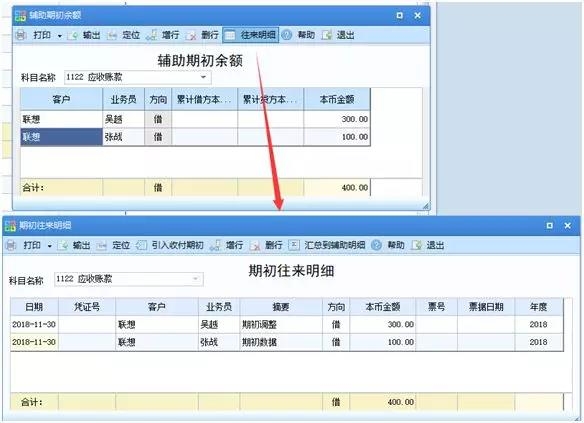
Task: Open 往来明细 from the top toolbar
Action: coord(251,35)
